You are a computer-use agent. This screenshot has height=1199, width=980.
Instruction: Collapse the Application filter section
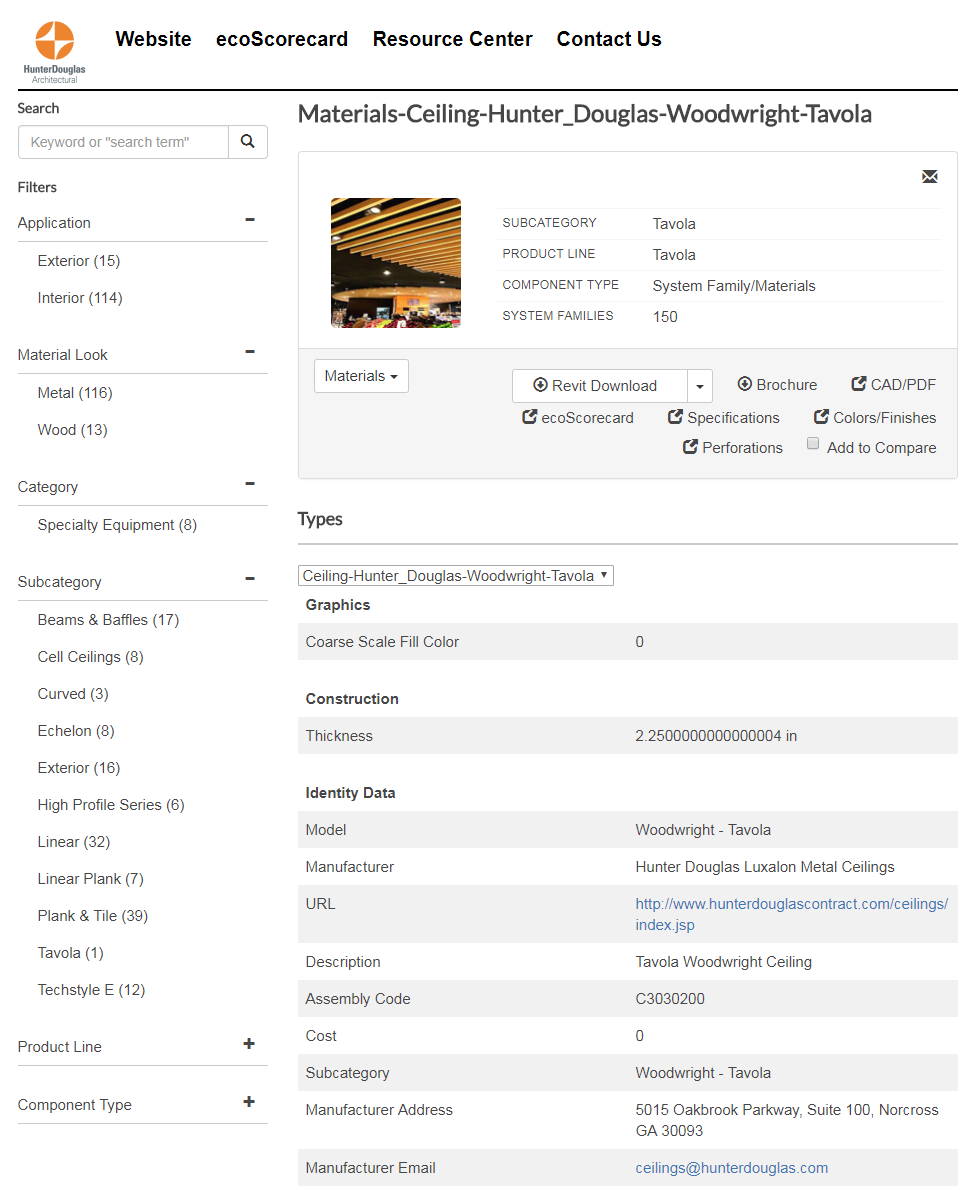[250, 220]
